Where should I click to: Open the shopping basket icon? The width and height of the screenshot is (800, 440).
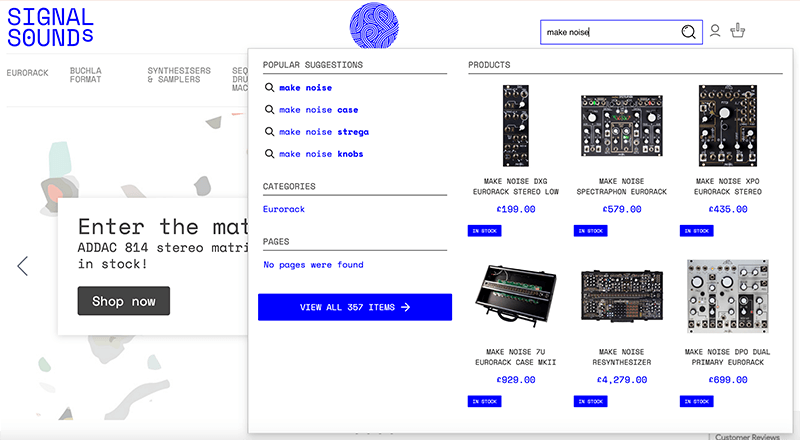737,31
